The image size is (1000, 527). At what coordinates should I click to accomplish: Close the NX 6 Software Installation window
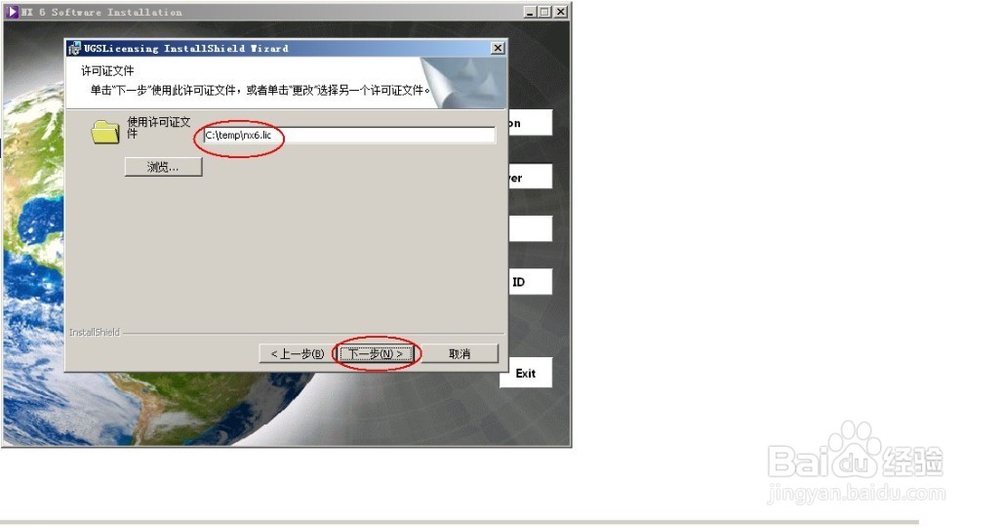tap(560, 11)
